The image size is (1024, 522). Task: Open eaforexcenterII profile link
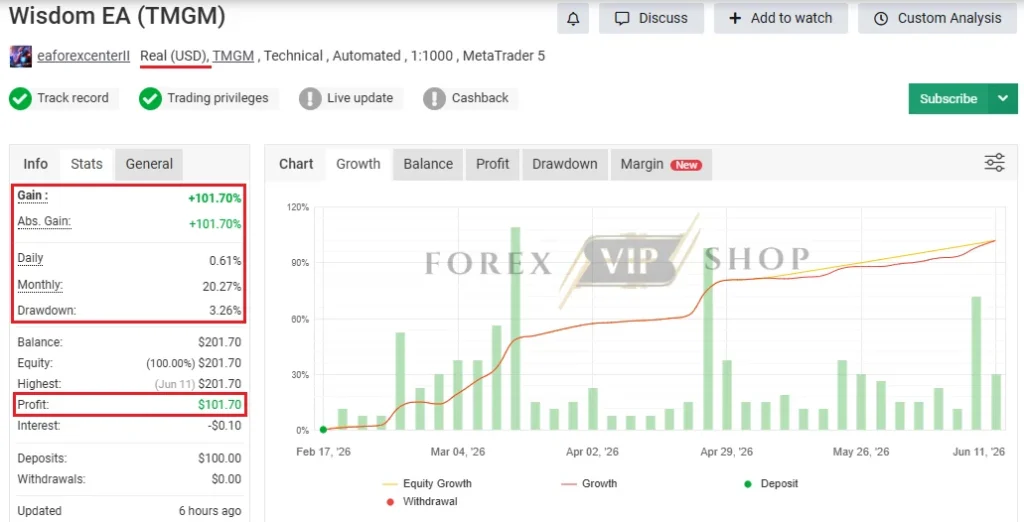tap(84, 56)
